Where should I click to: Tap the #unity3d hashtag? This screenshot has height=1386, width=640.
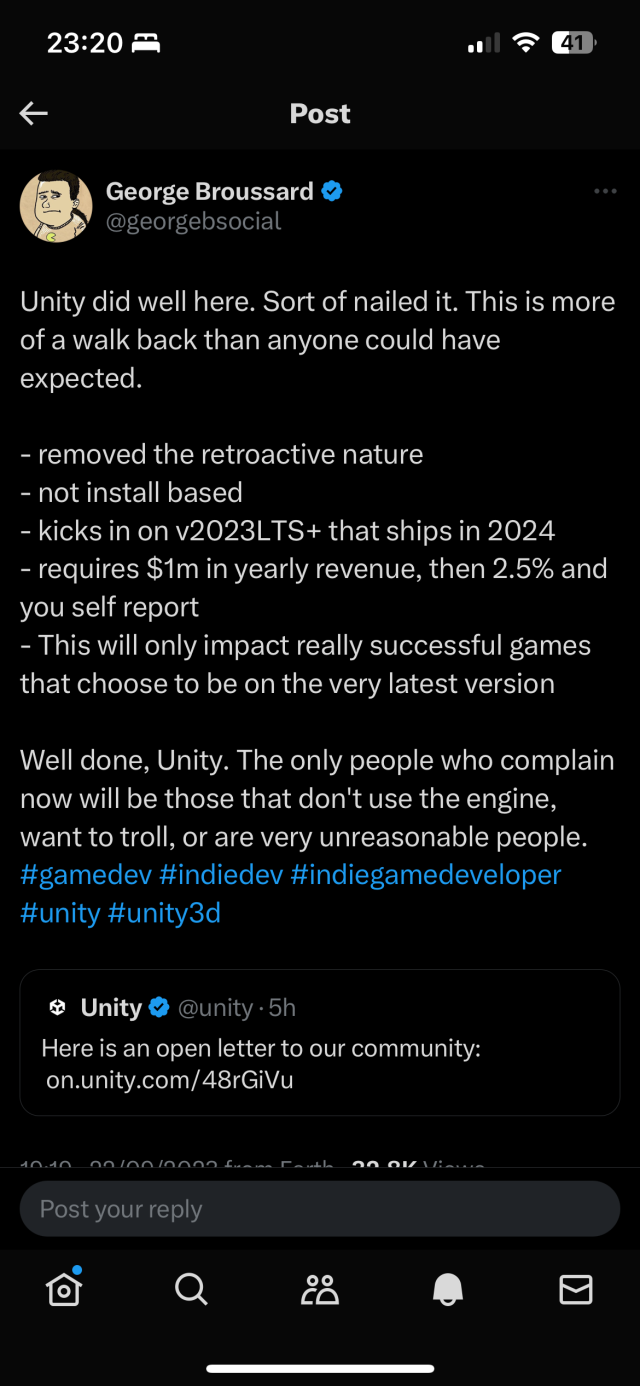tap(165, 913)
